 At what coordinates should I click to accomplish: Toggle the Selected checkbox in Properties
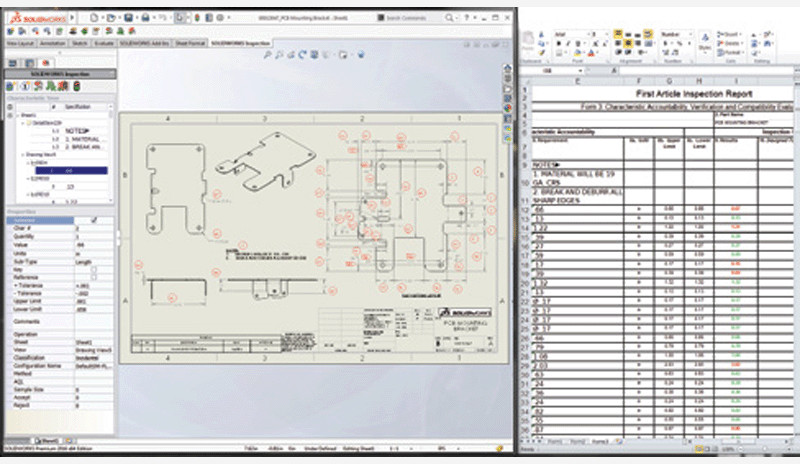point(94,220)
